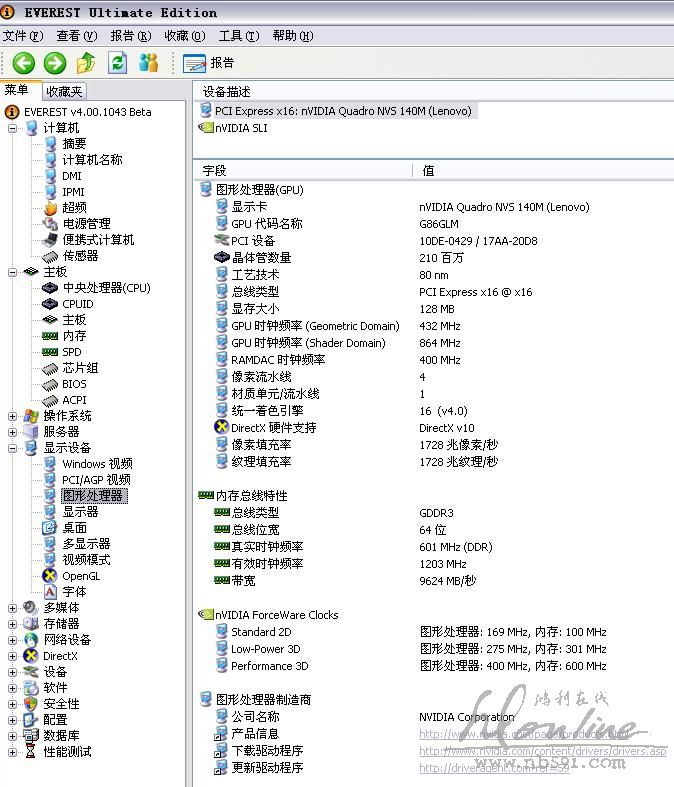
Task: Click the up-level arrow toolbar icon
Action: [87, 63]
